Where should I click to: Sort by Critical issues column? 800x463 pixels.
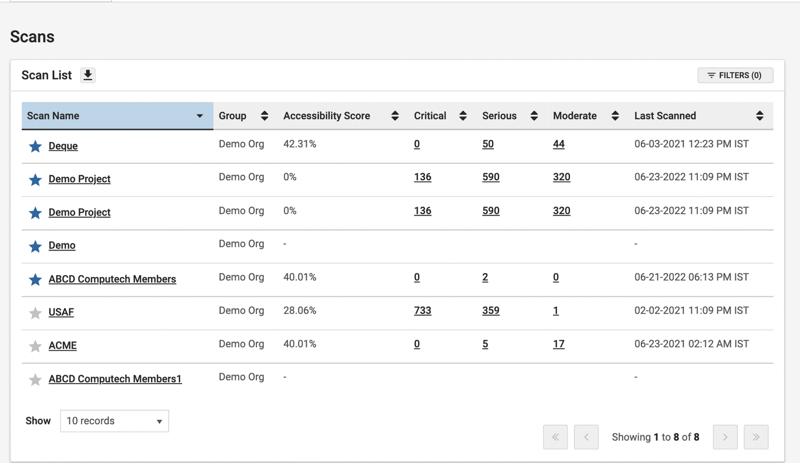tap(440, 116)
